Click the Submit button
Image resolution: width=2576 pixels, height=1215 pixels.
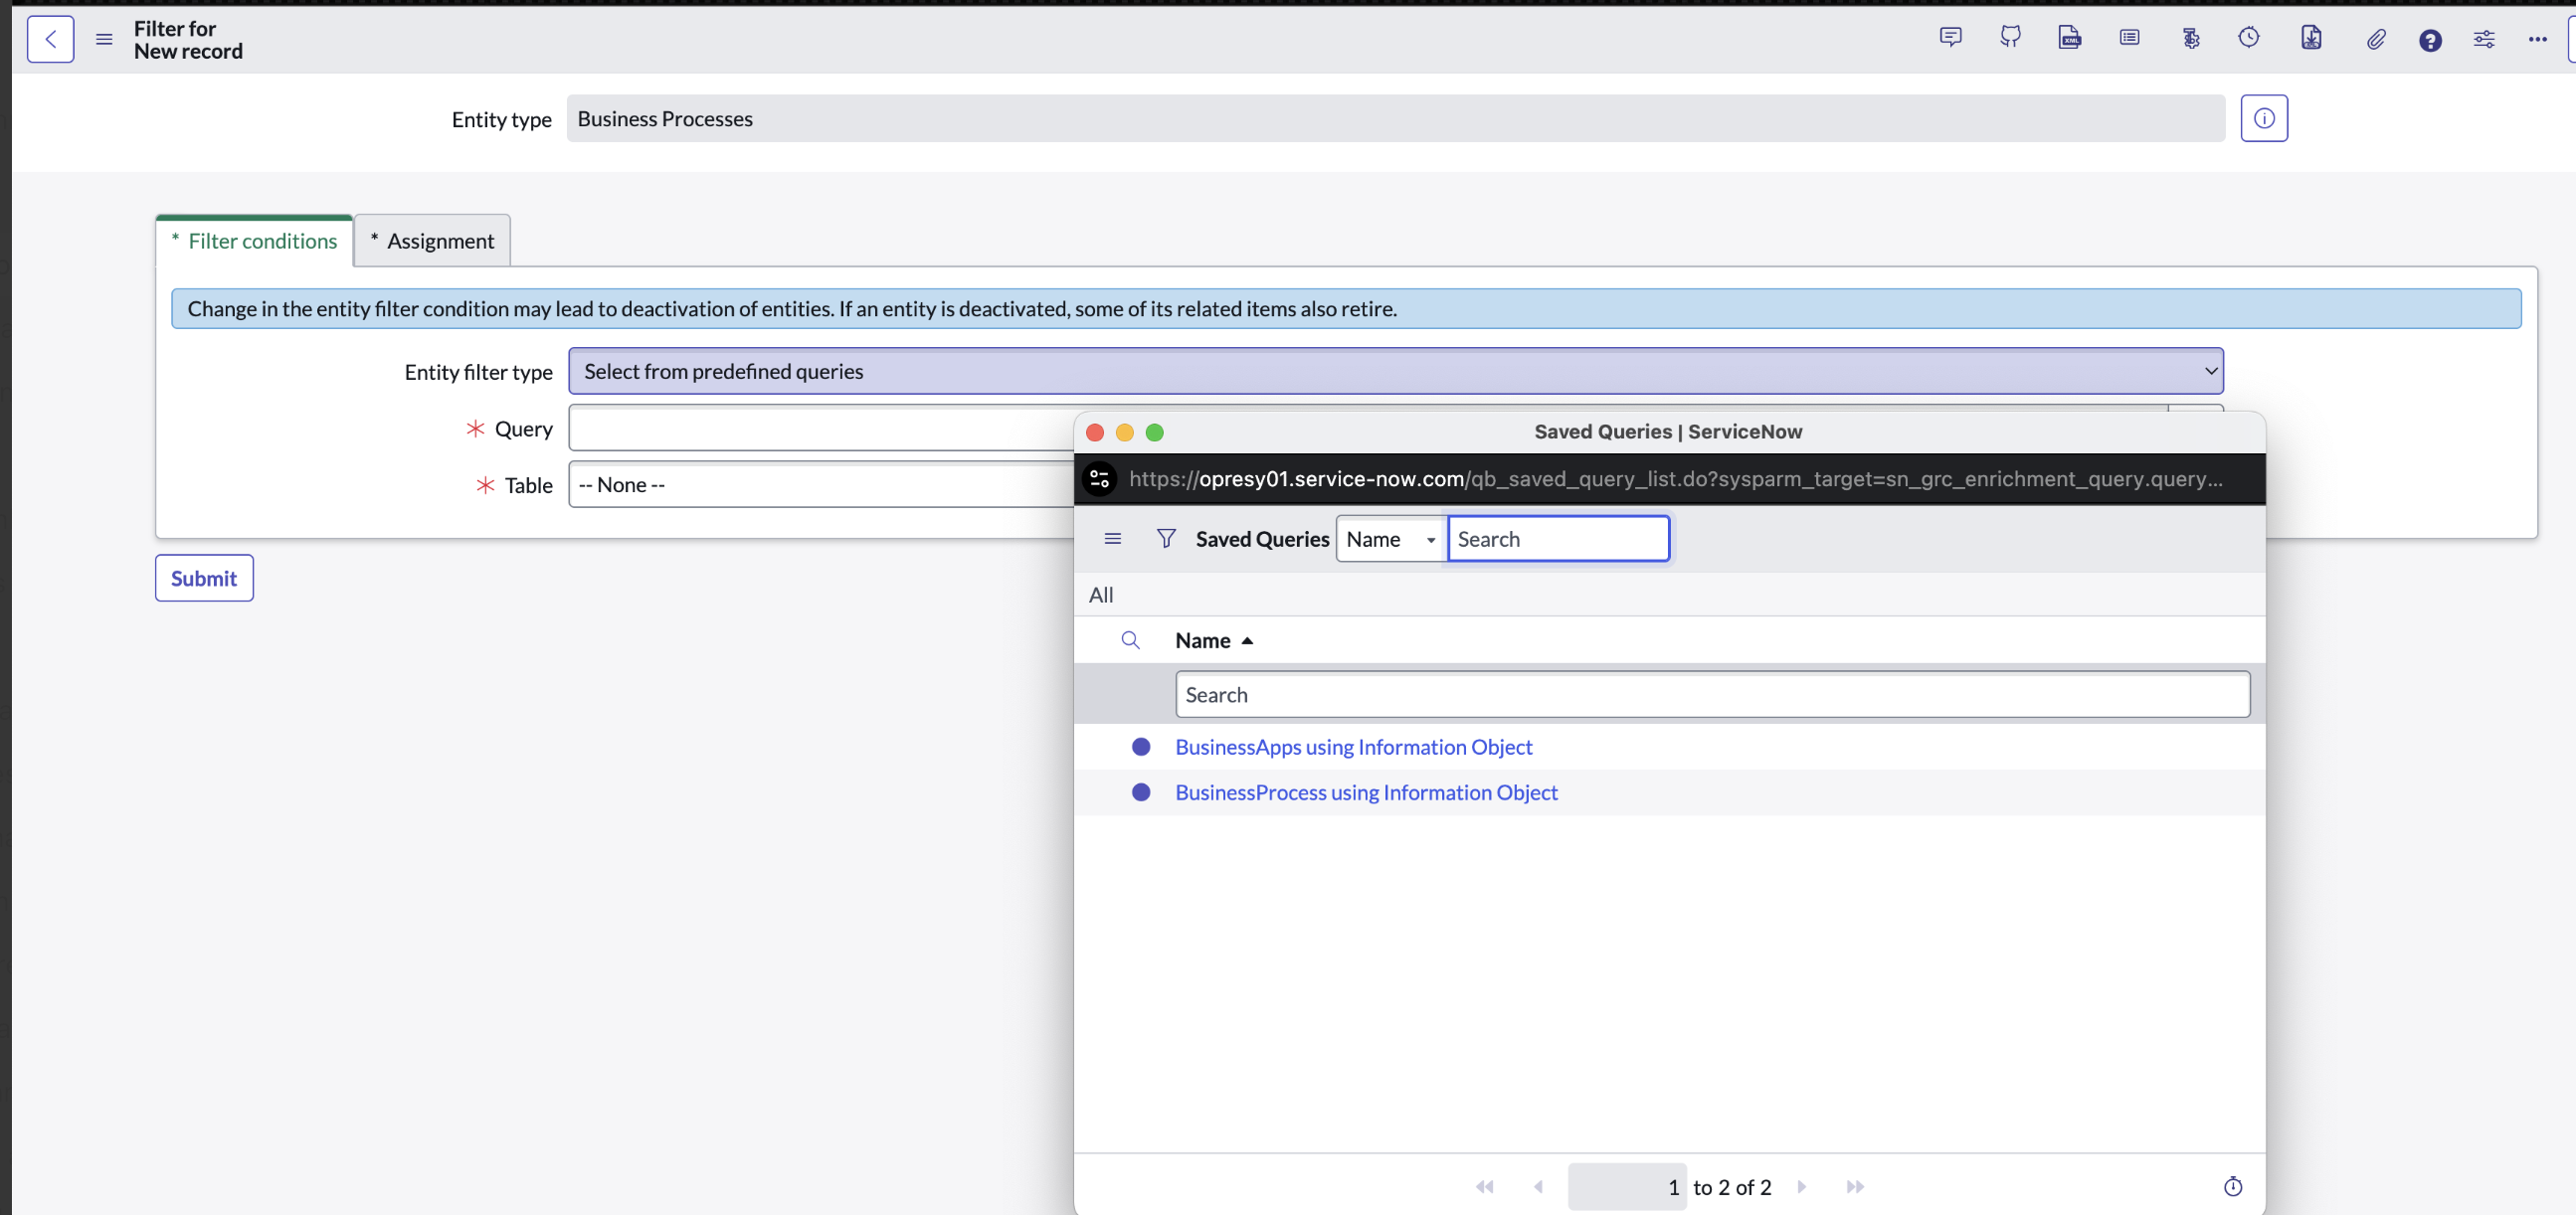204,578
